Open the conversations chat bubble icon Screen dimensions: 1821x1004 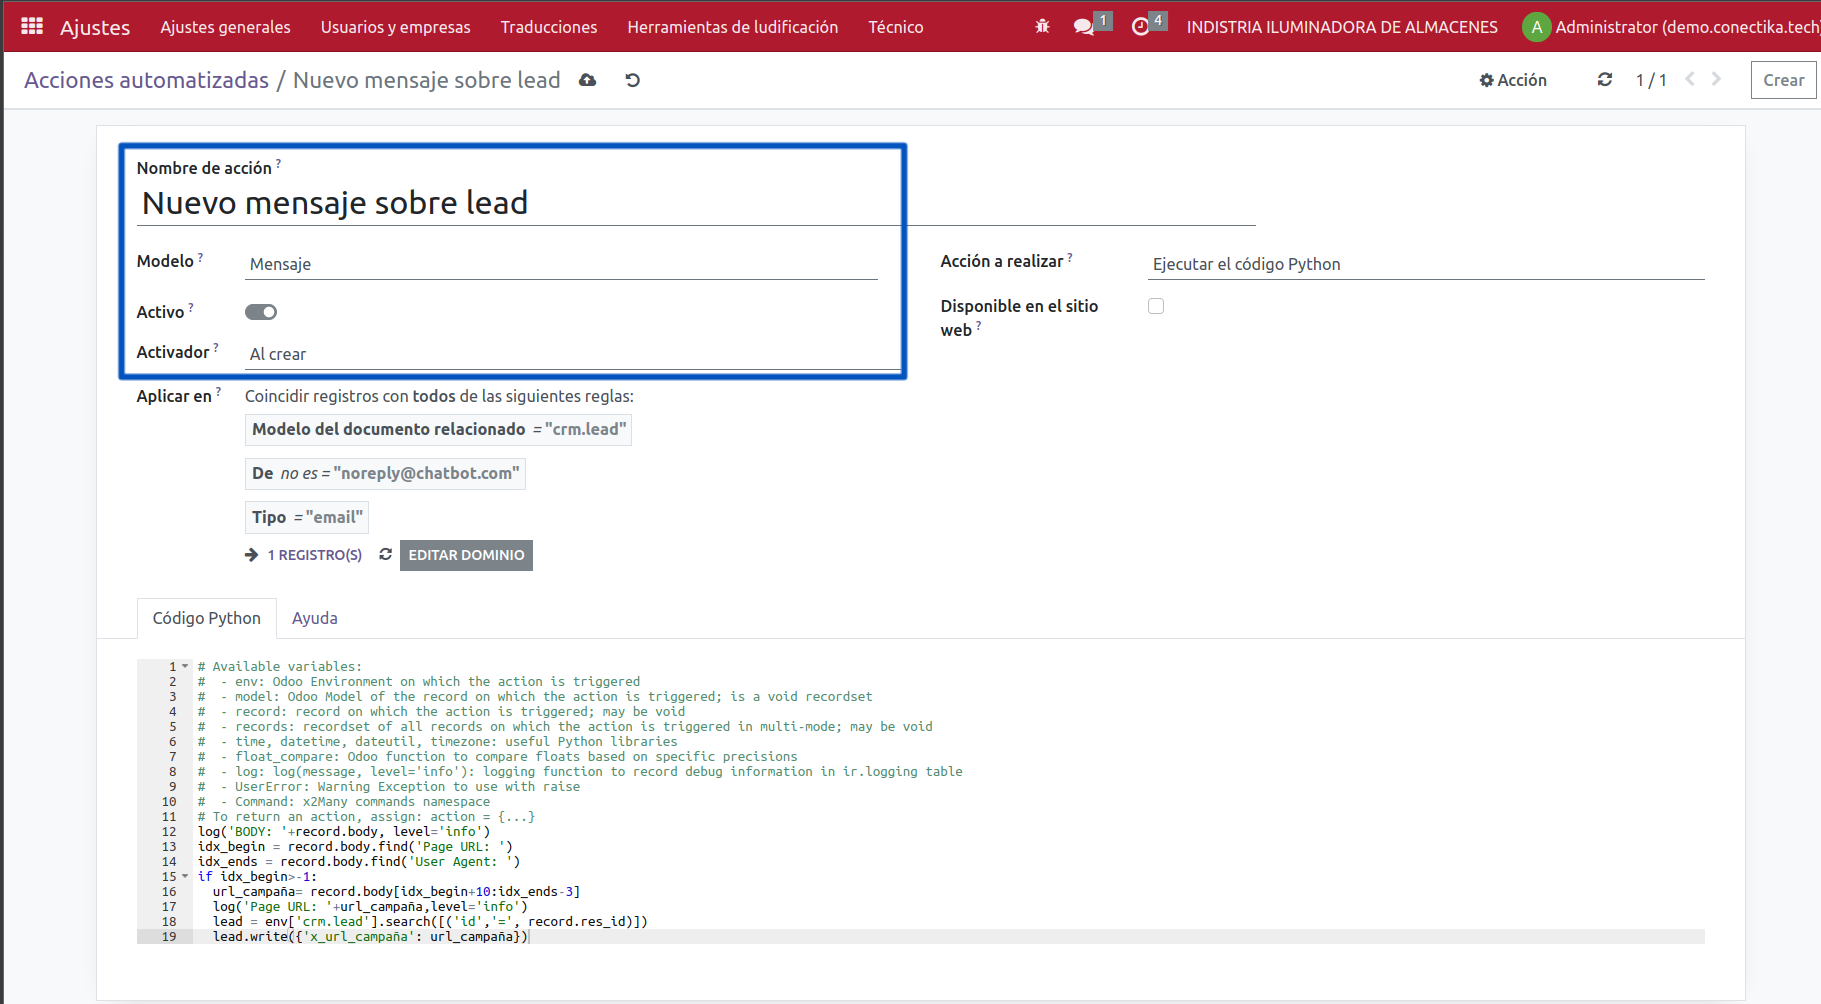point(1083,27)
